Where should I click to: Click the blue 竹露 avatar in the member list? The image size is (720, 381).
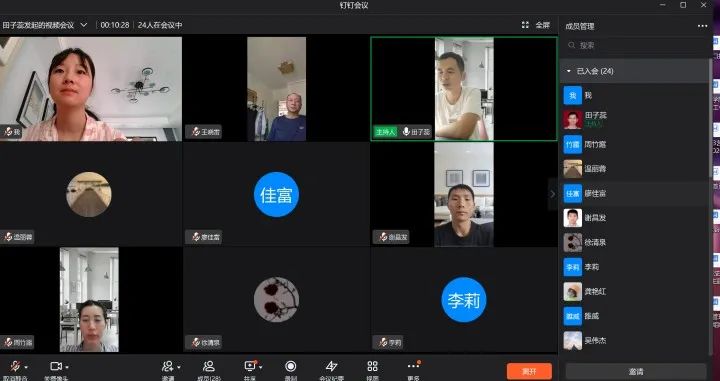tap(573, 145)
